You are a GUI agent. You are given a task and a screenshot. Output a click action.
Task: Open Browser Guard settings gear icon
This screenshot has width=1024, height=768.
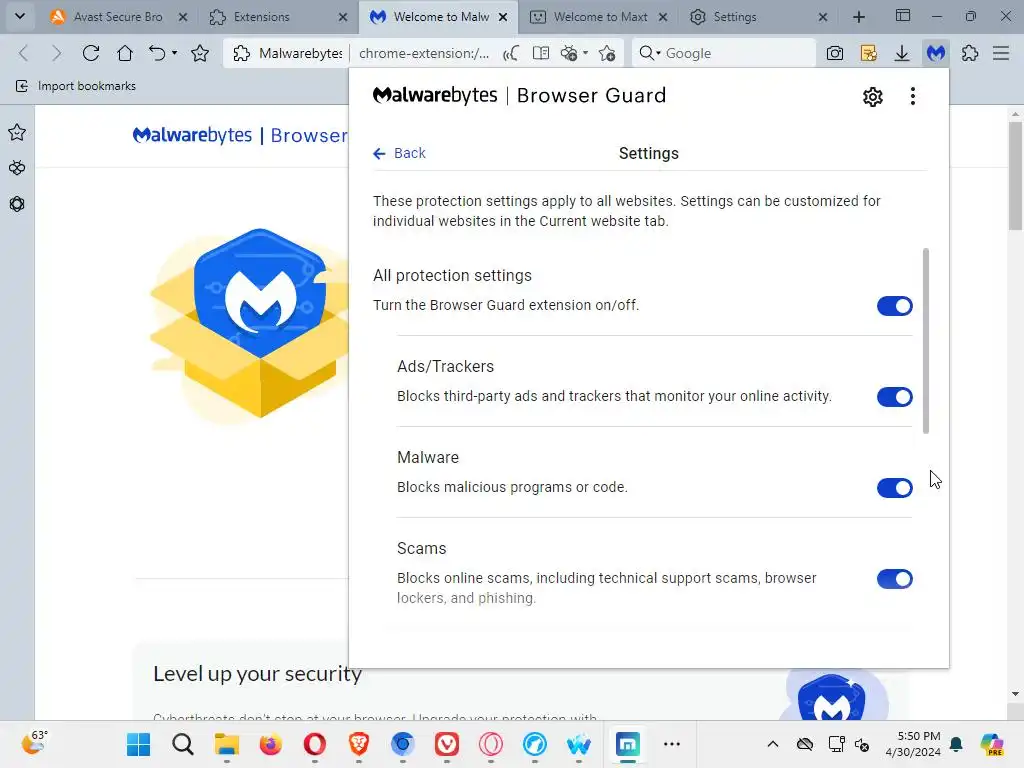pos(872,97)
